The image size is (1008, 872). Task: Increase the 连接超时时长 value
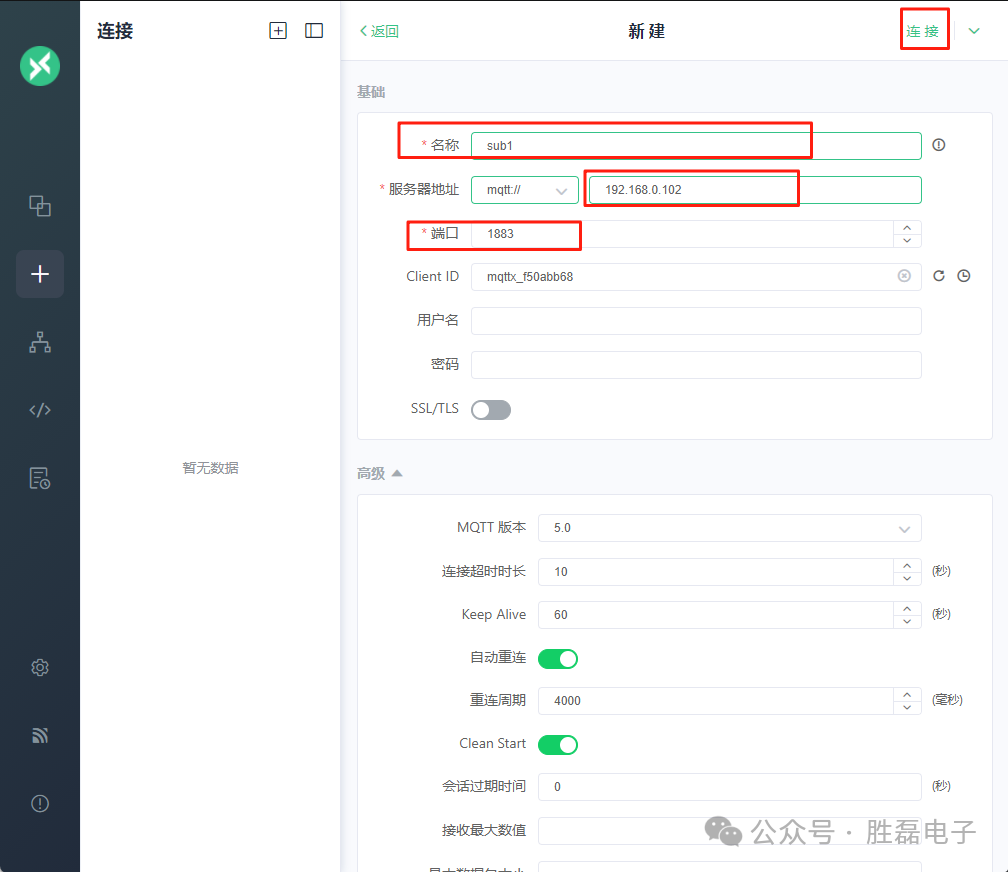(907, 565)
